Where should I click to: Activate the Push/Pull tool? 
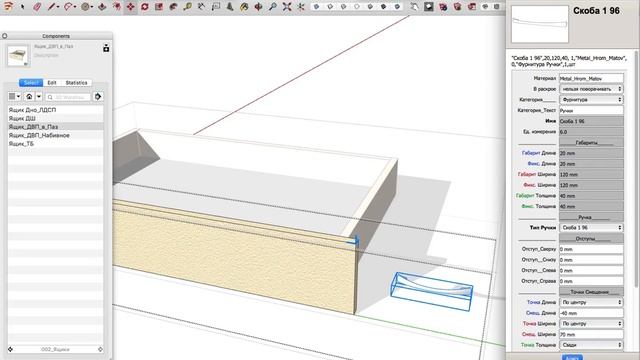pyautogui.click(x=102, y=7)
